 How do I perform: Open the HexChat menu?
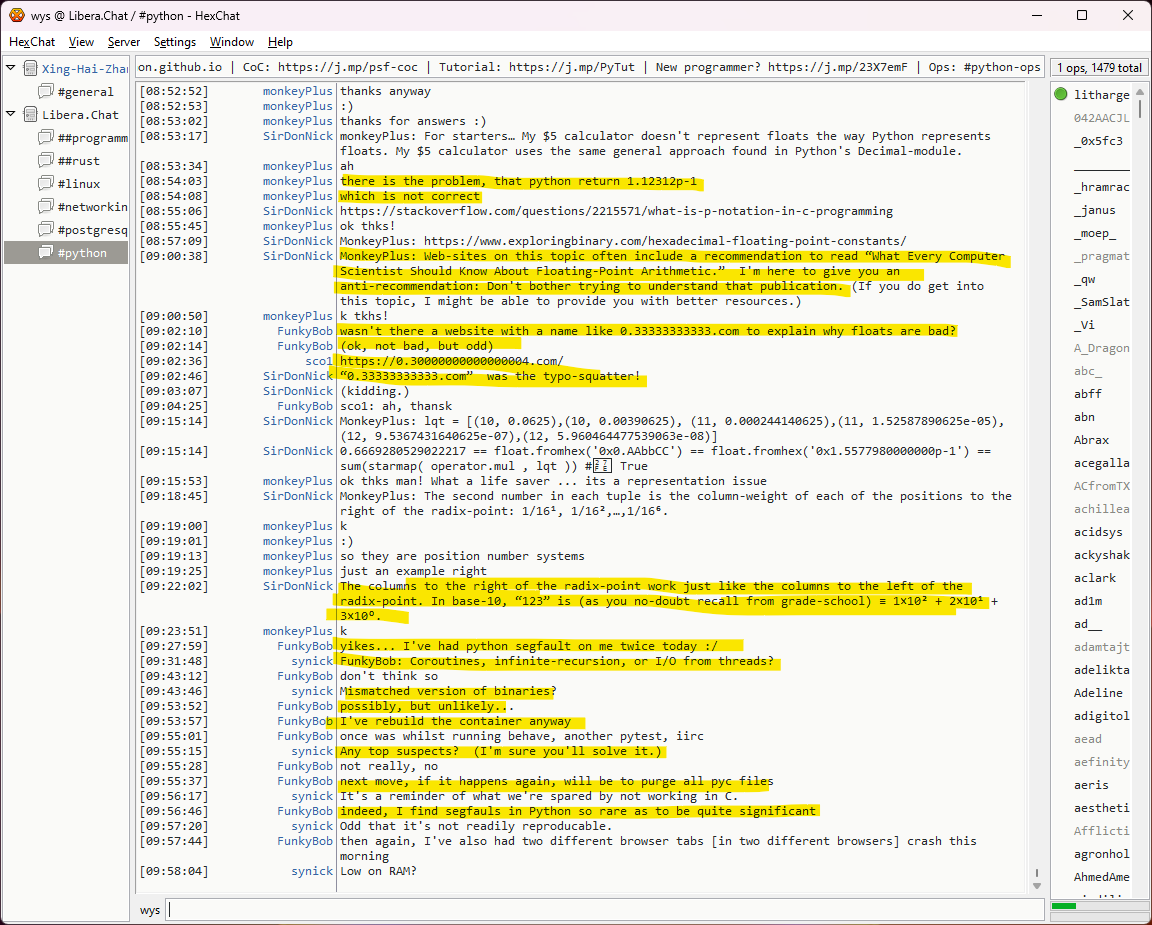(x=32, y=42)
